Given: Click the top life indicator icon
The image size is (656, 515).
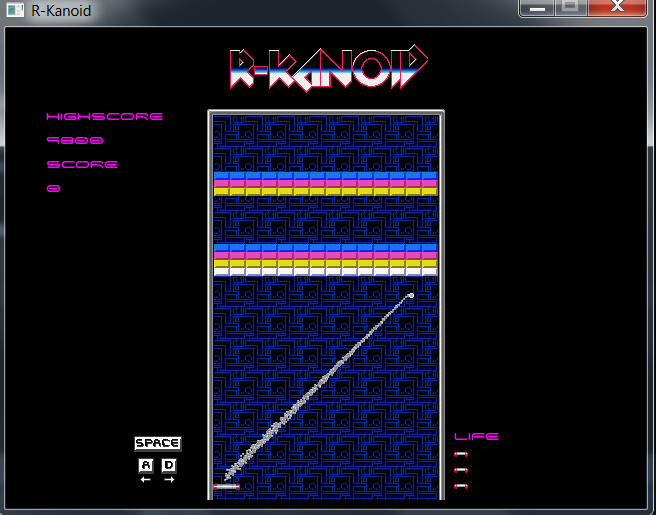Looking at the screenshot, I should [x=461, y=454].
